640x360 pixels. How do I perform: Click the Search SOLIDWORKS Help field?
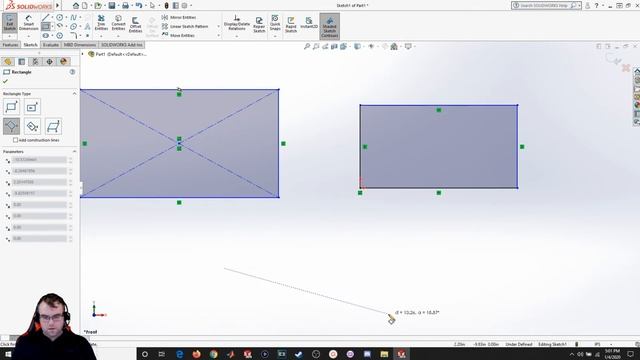[546, 5]
